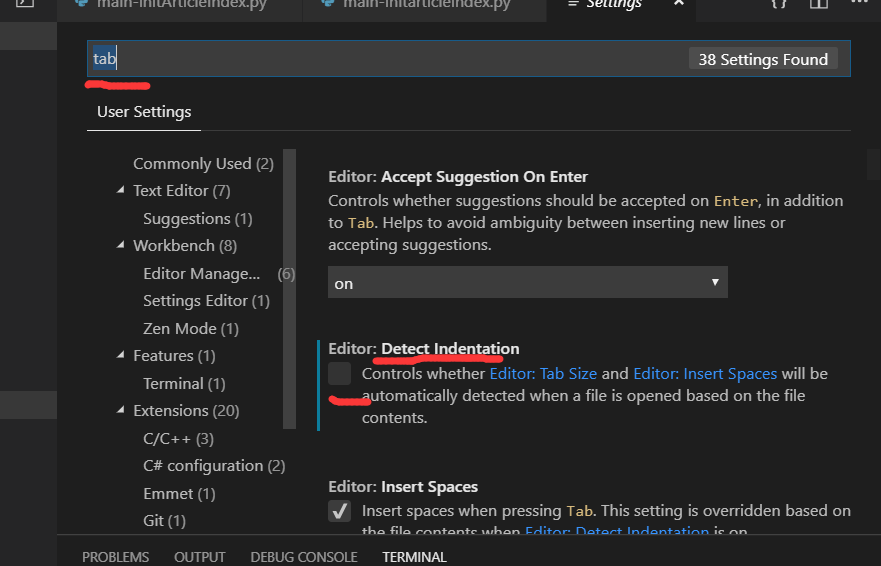Collapse the Text Editor tree section
Viewport: 881px width, 566px height.
[x=120, y=191]
